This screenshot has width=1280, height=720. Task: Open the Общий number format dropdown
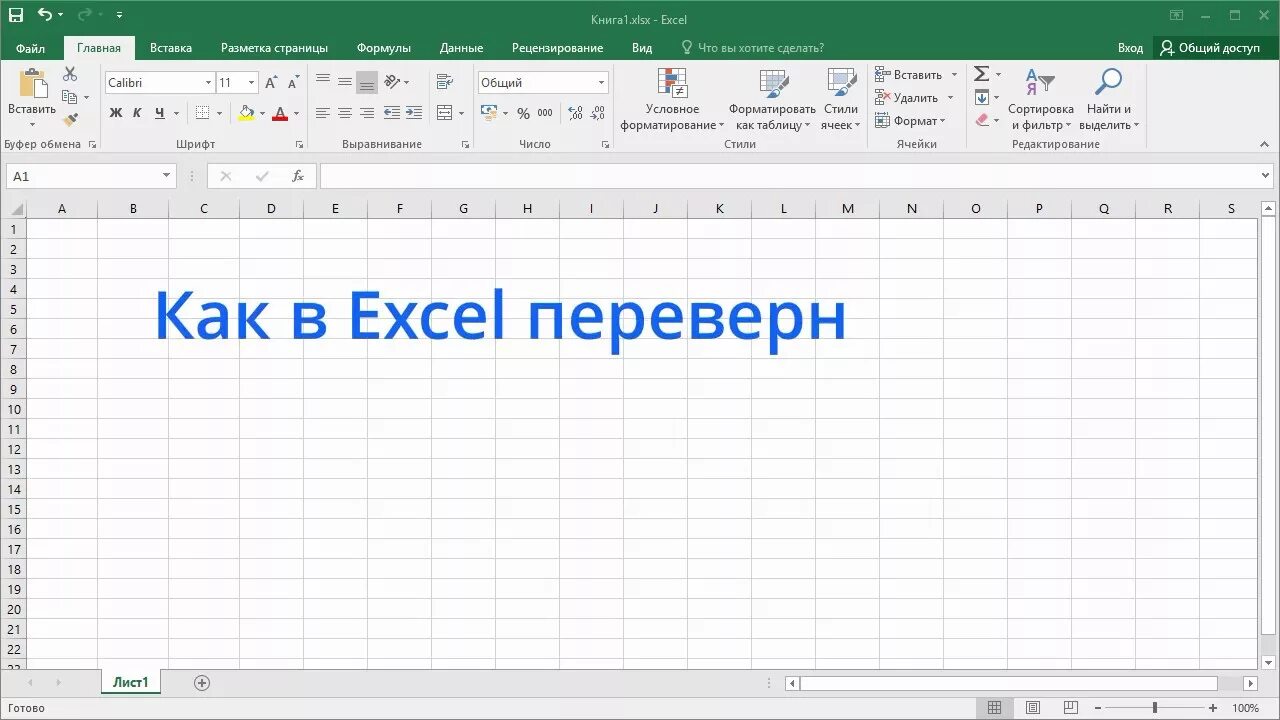[601, 83]
